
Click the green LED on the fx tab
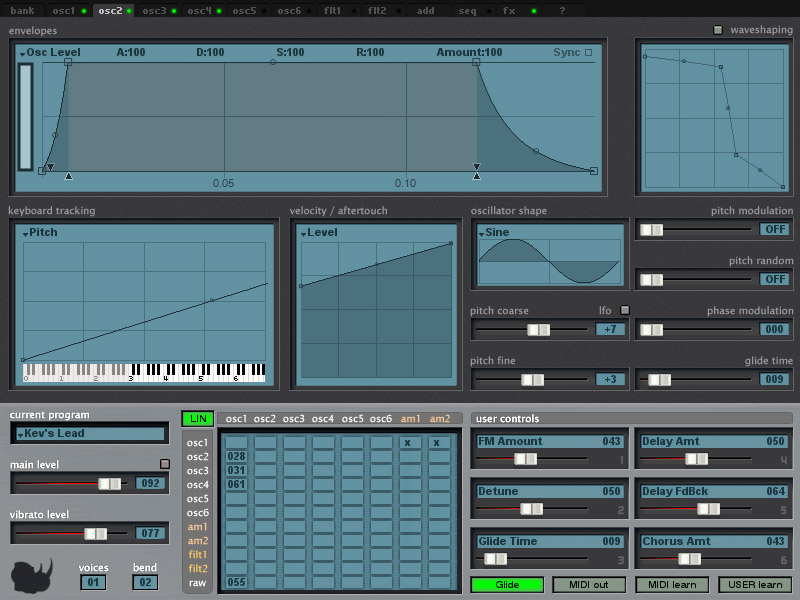[x=533, y=11]
